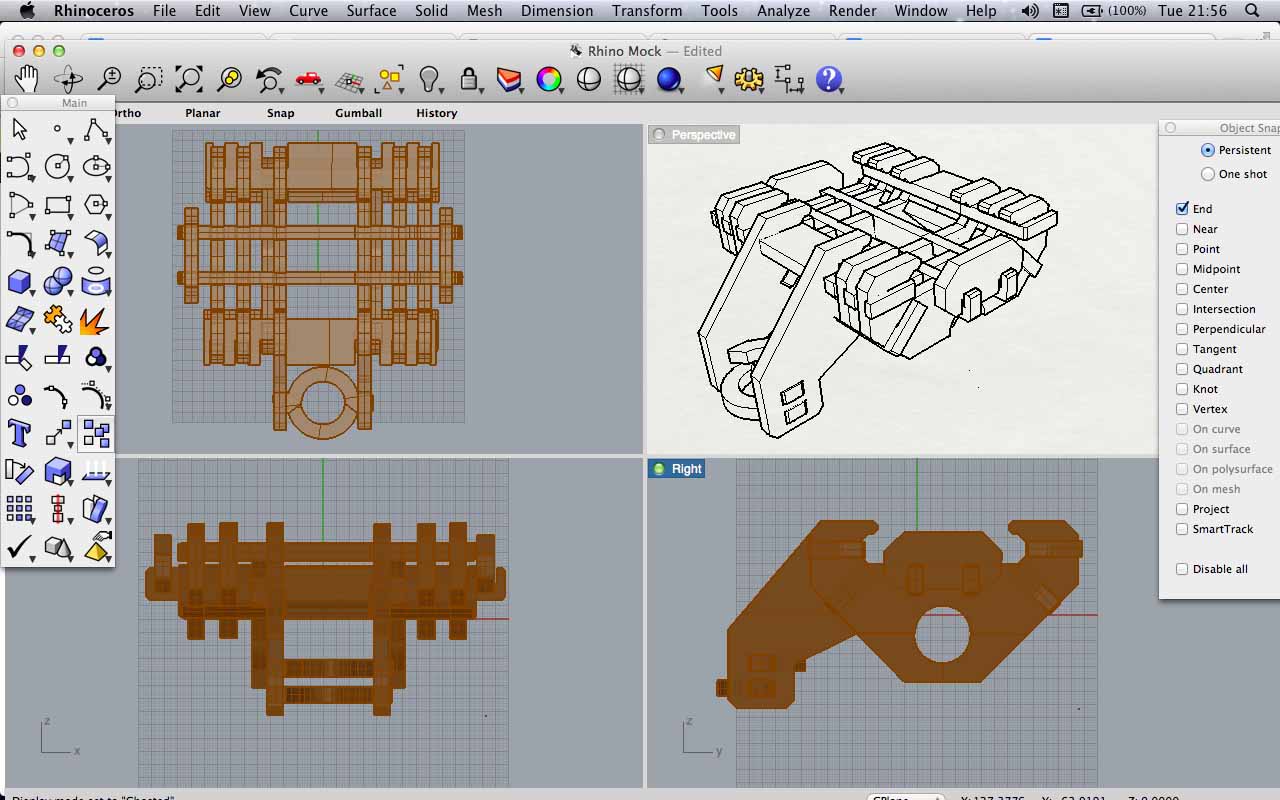Enable the Midpoint object snap
Viewport: 1280px width, 800px height.
coord(1183,269)
